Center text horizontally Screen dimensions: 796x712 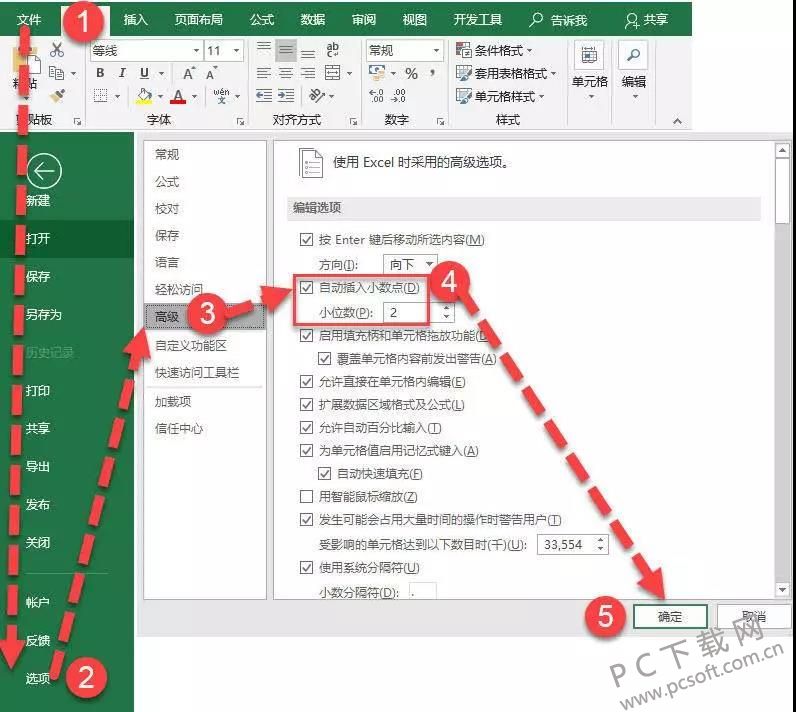286,73
